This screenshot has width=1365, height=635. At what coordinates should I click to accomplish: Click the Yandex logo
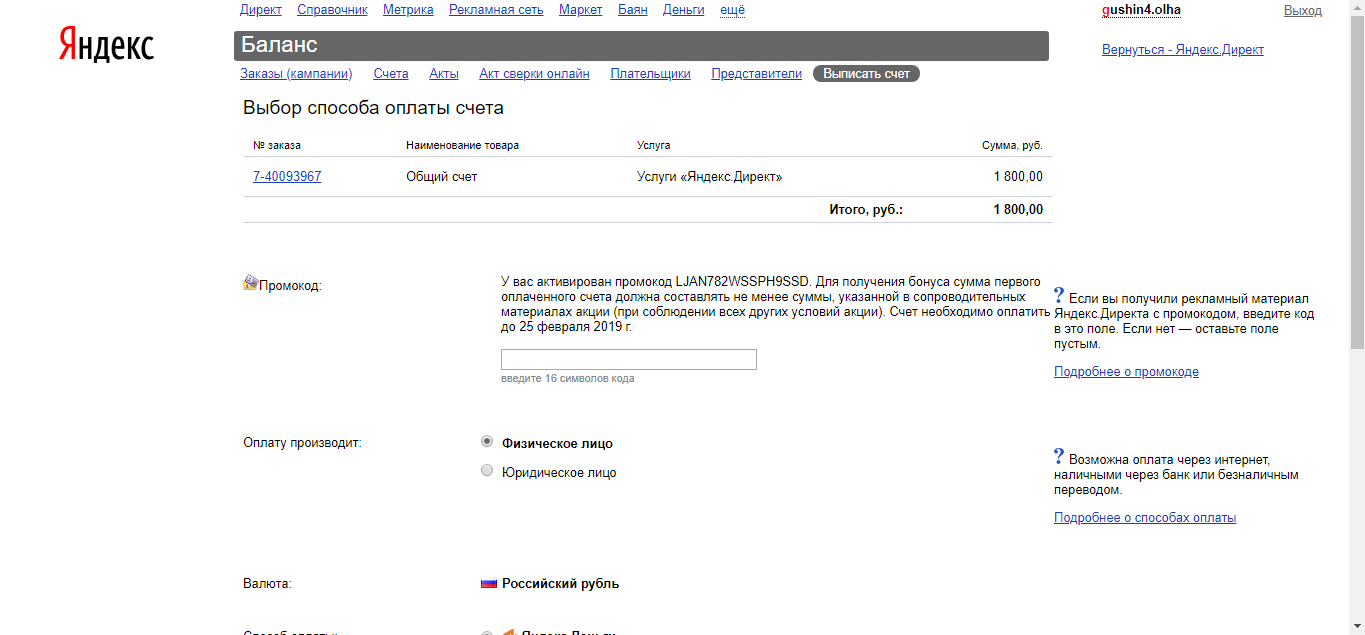[x=106, y=46]
